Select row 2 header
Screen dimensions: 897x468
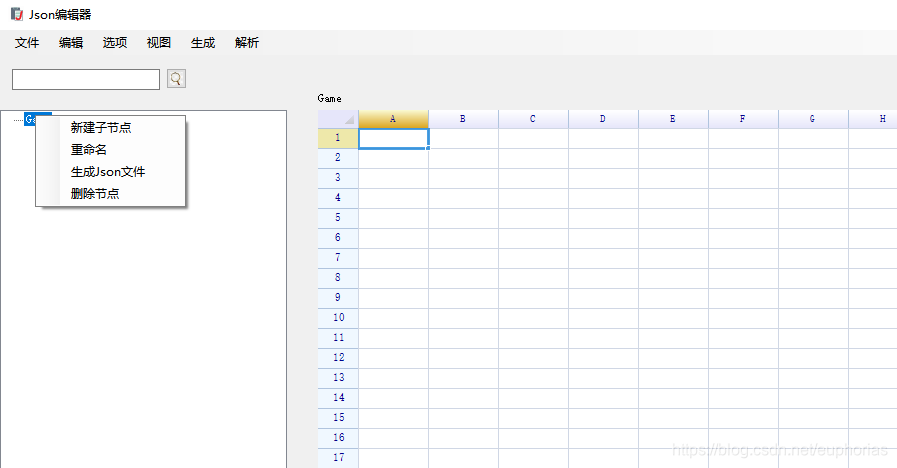tap(338, 158)
